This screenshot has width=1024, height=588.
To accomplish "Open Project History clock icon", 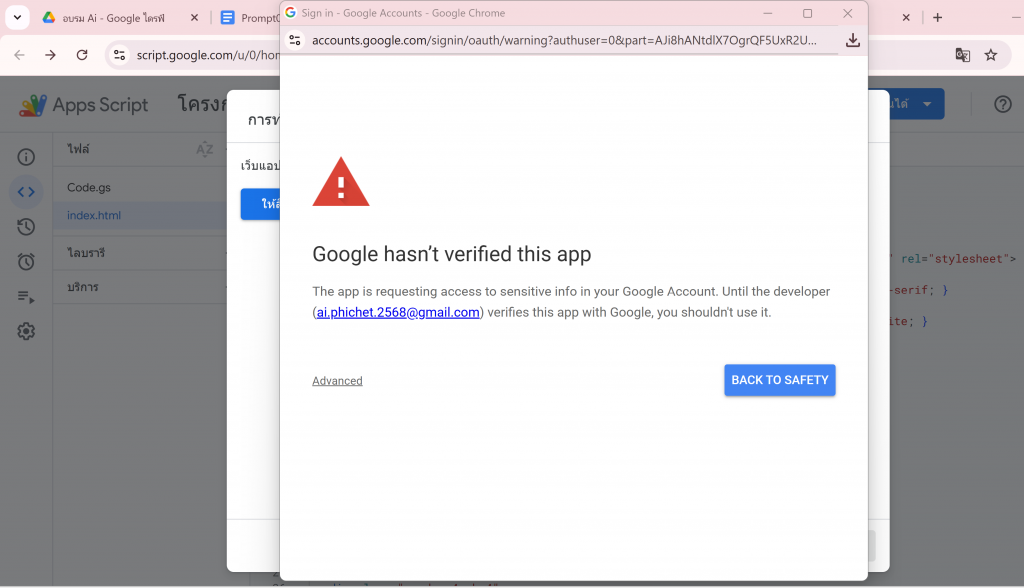I will (x=26, y=227).
